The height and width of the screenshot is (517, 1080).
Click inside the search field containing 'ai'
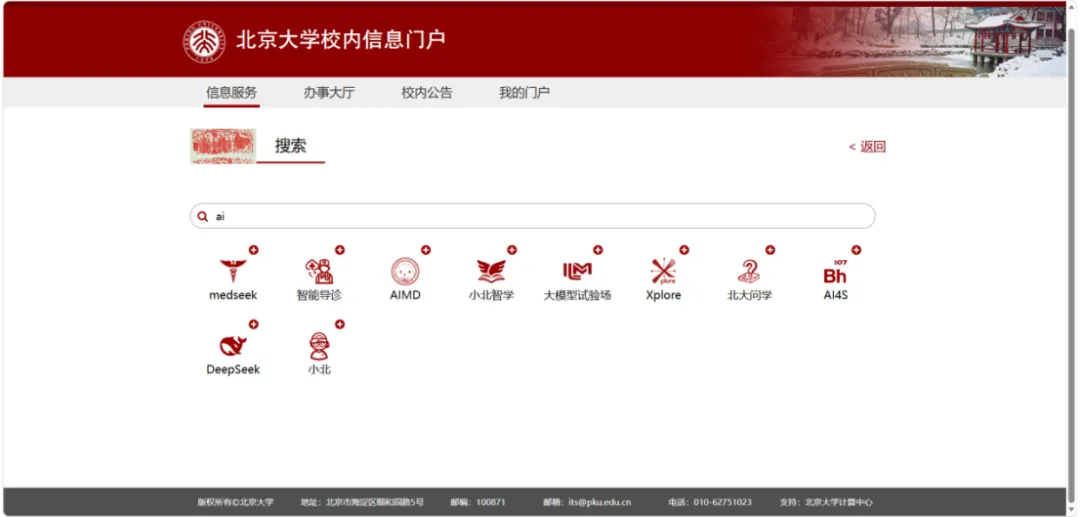[x=532, y=216]
